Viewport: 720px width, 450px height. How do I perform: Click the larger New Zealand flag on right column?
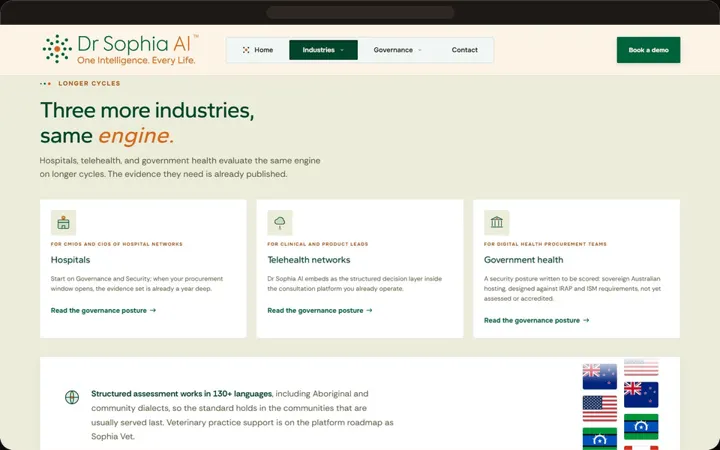pos(641,394)
